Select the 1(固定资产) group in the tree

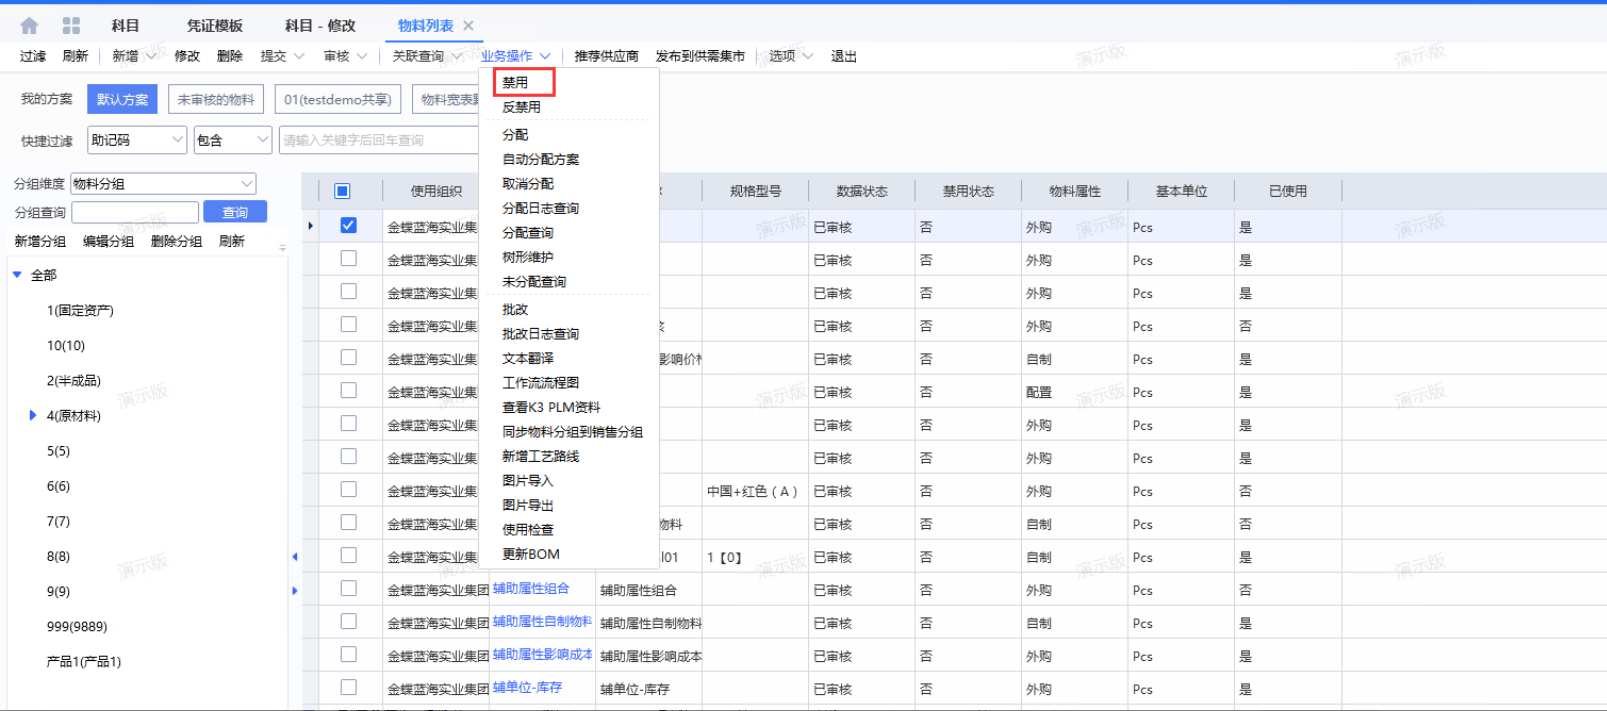(80, 310)
